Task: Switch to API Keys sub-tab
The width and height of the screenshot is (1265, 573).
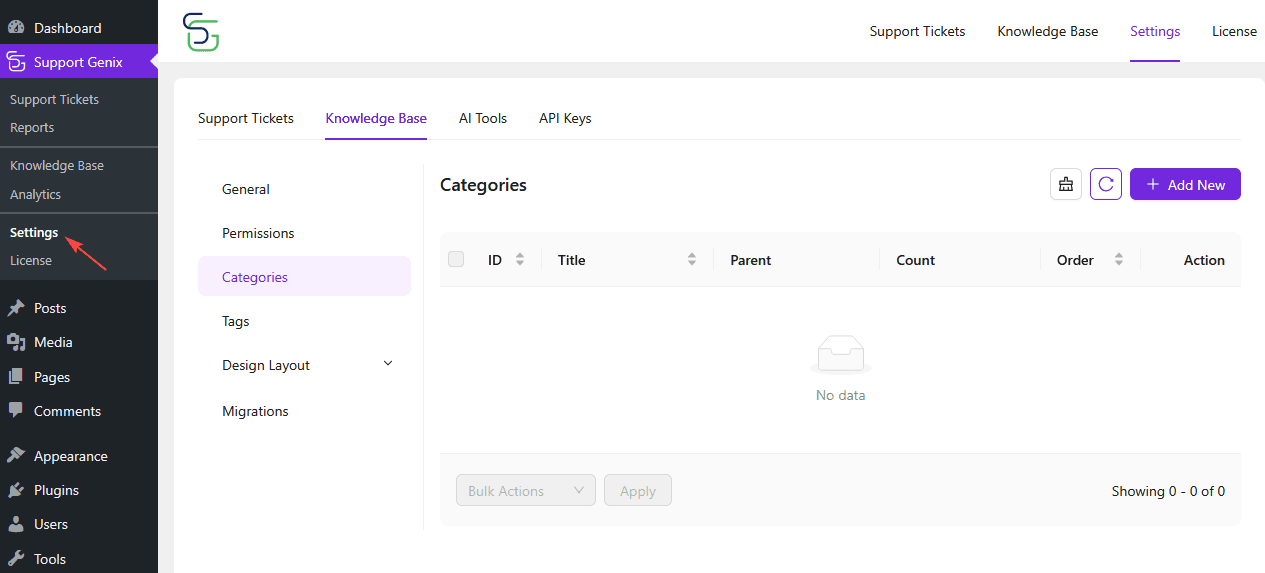Action: (565, 118)
